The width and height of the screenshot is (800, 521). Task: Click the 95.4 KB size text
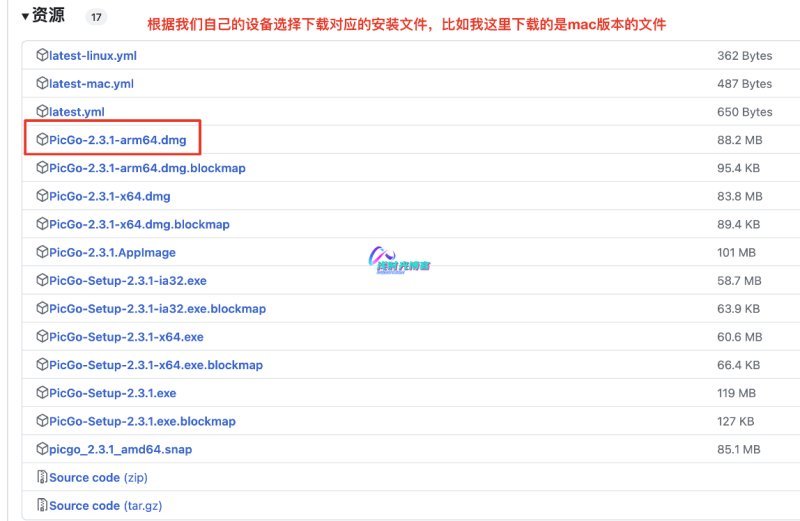(x=738, y=168)
